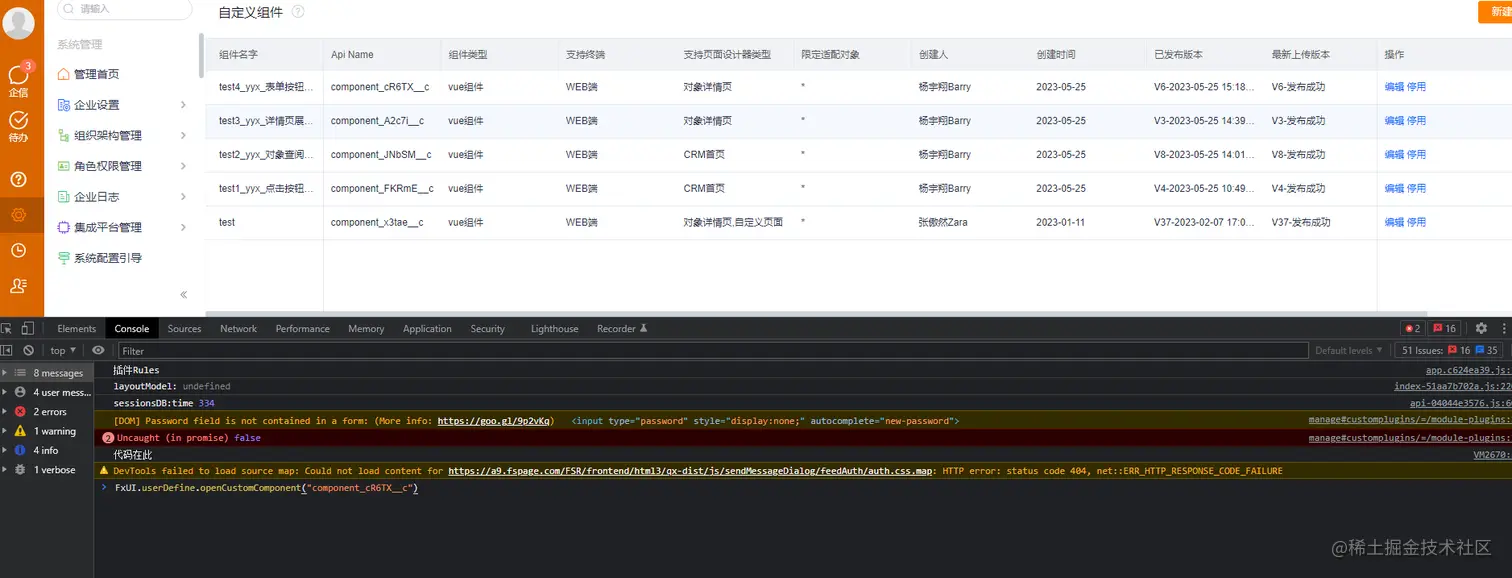
Task: Expand the 企业日志 menu chevron
Action: tap(183, 197)
